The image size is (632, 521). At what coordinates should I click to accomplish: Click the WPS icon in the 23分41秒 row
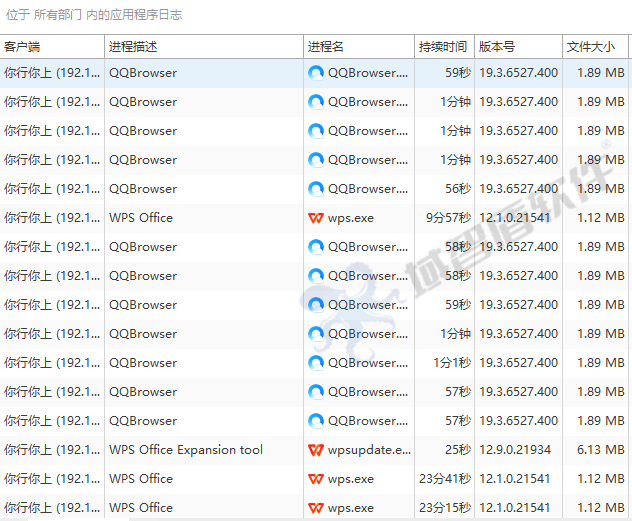click(x=316, y=479)
